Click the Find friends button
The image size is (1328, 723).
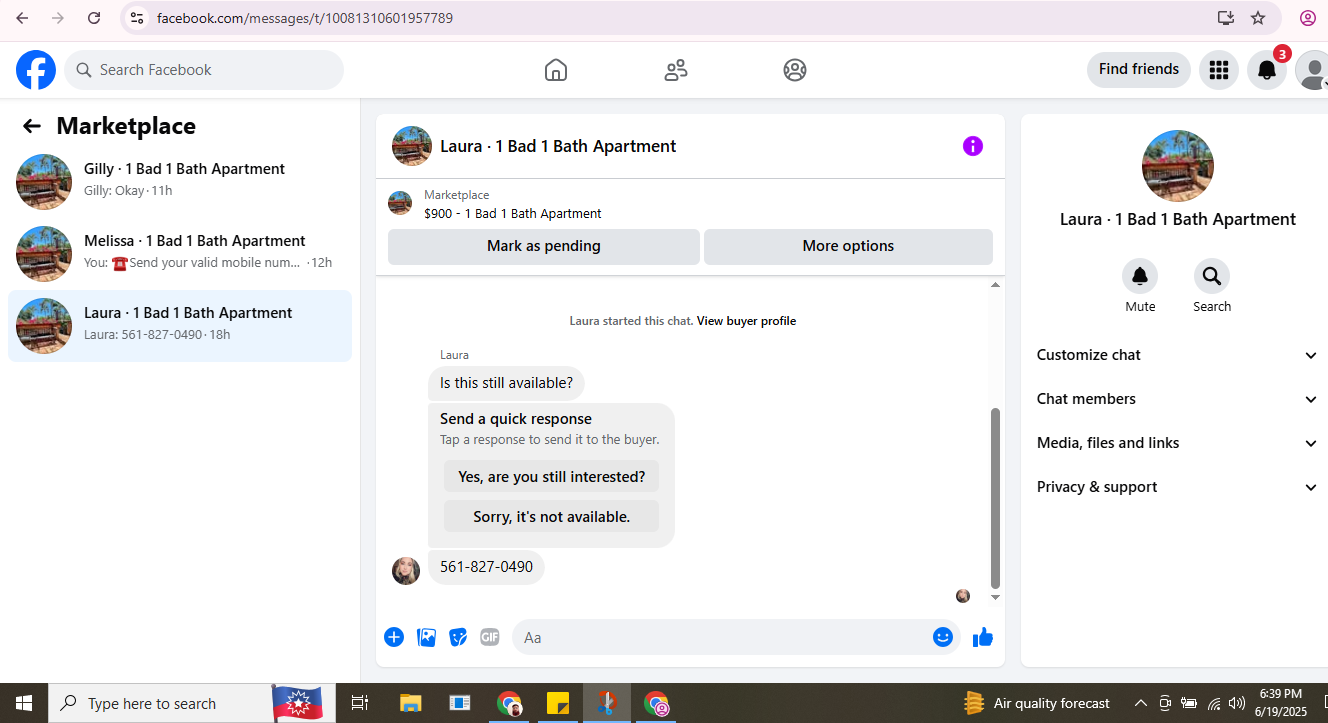[1139, 70]
